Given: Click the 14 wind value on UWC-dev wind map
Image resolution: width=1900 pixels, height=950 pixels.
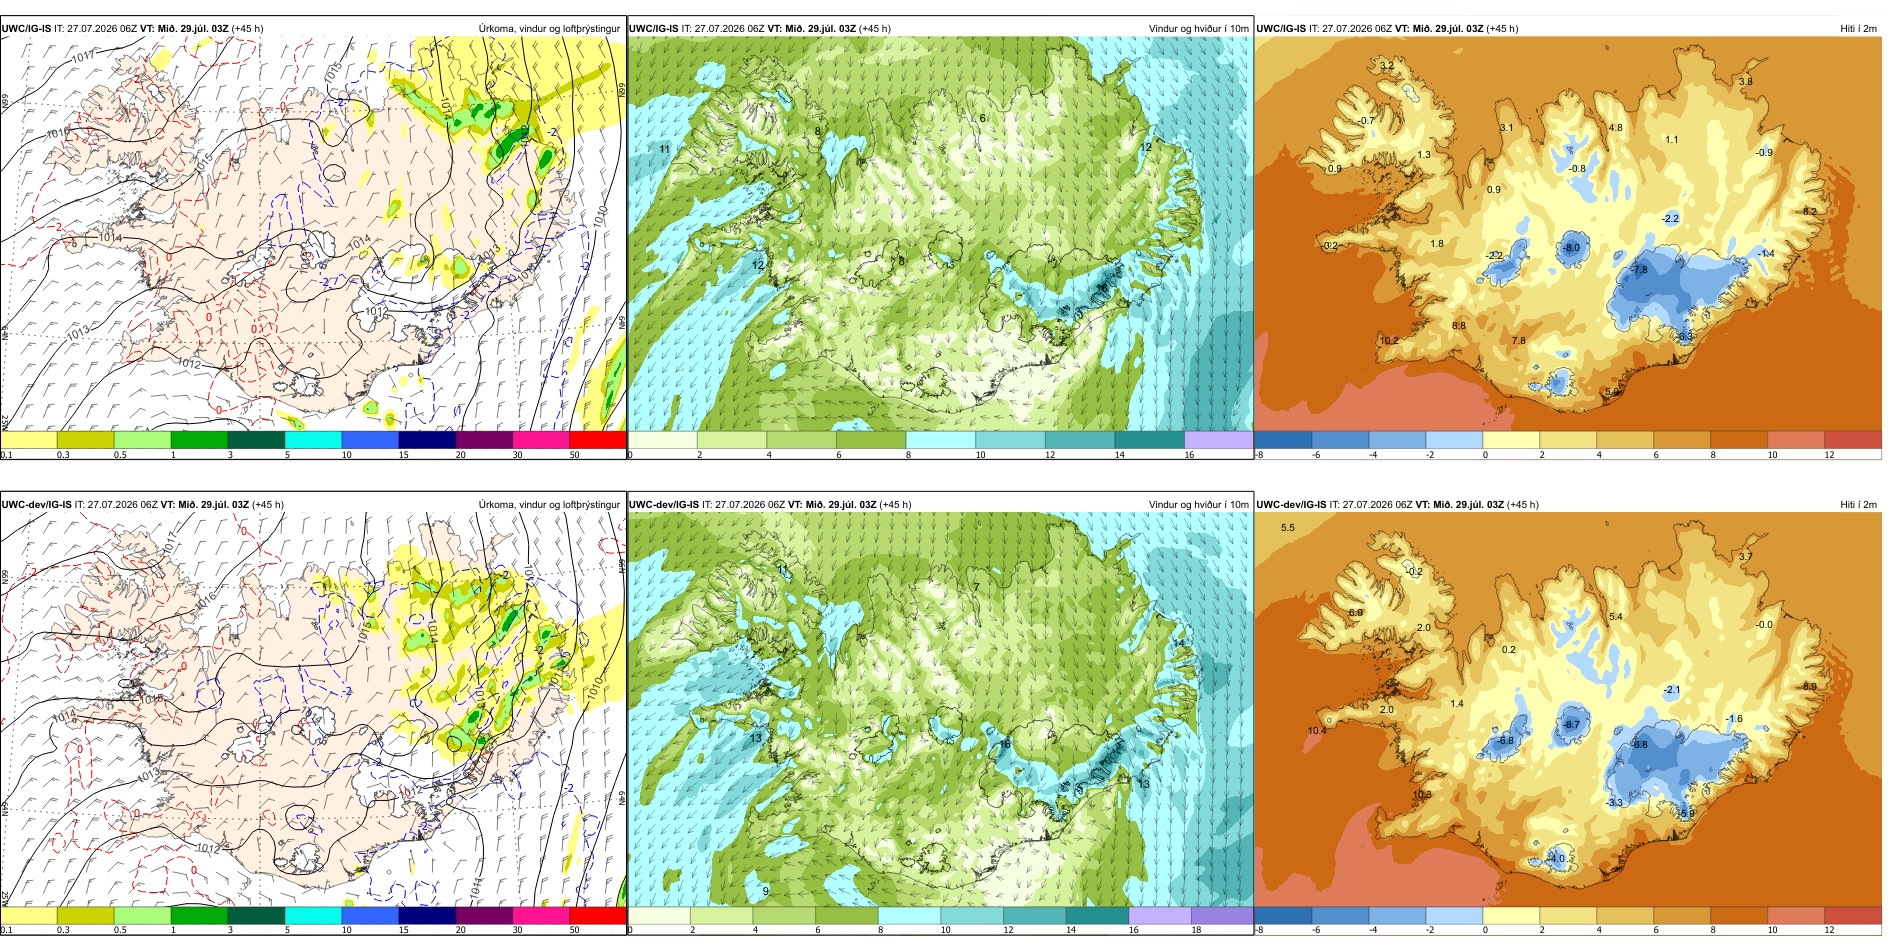Looking at the screenshot, I should coord(1178,643).
